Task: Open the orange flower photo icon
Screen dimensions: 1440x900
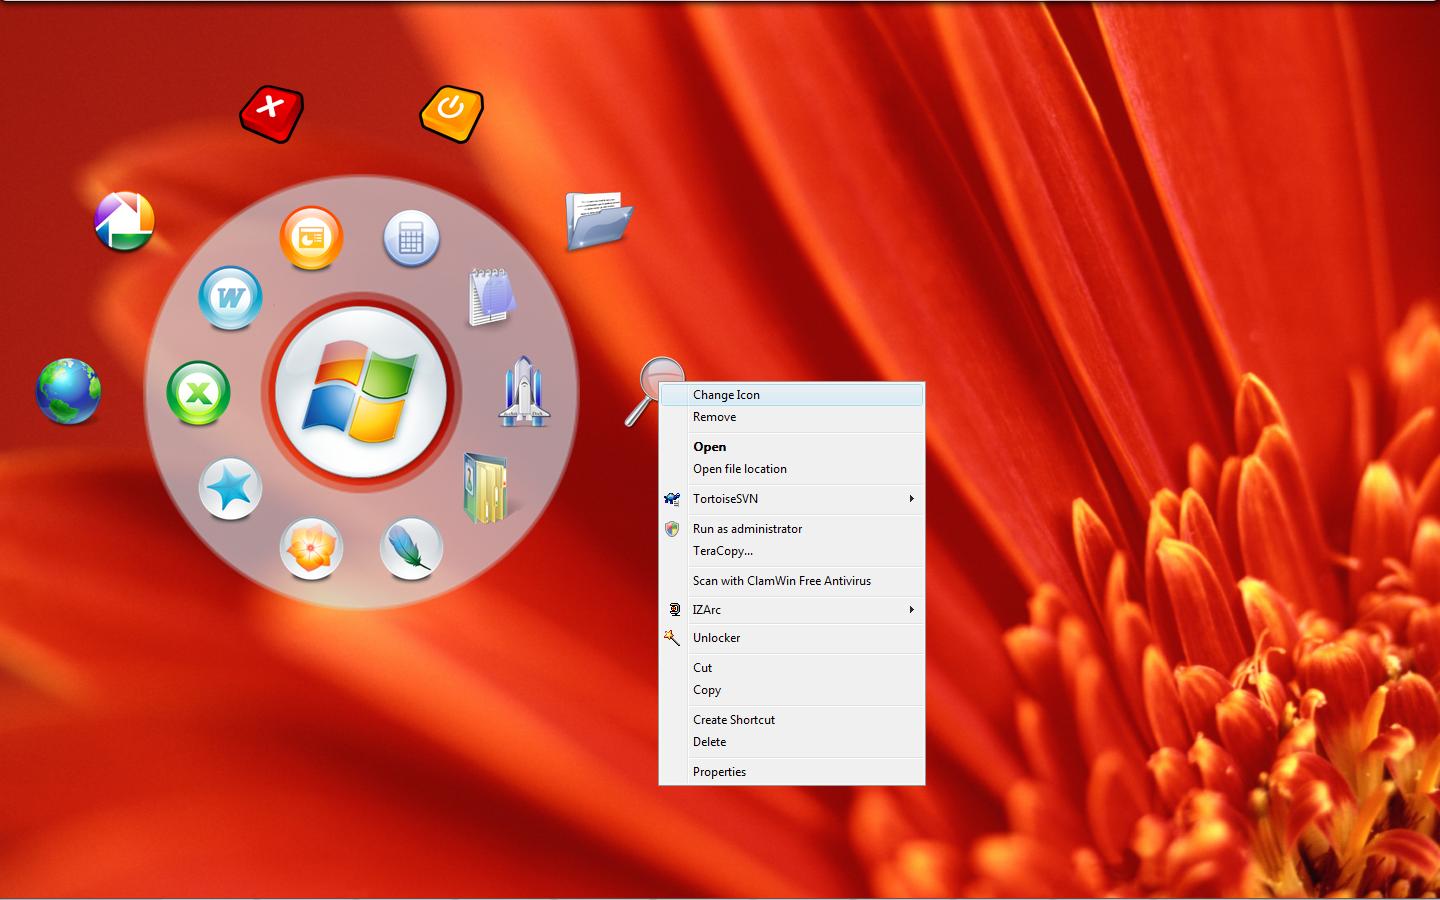Action: tap(311, 548)
